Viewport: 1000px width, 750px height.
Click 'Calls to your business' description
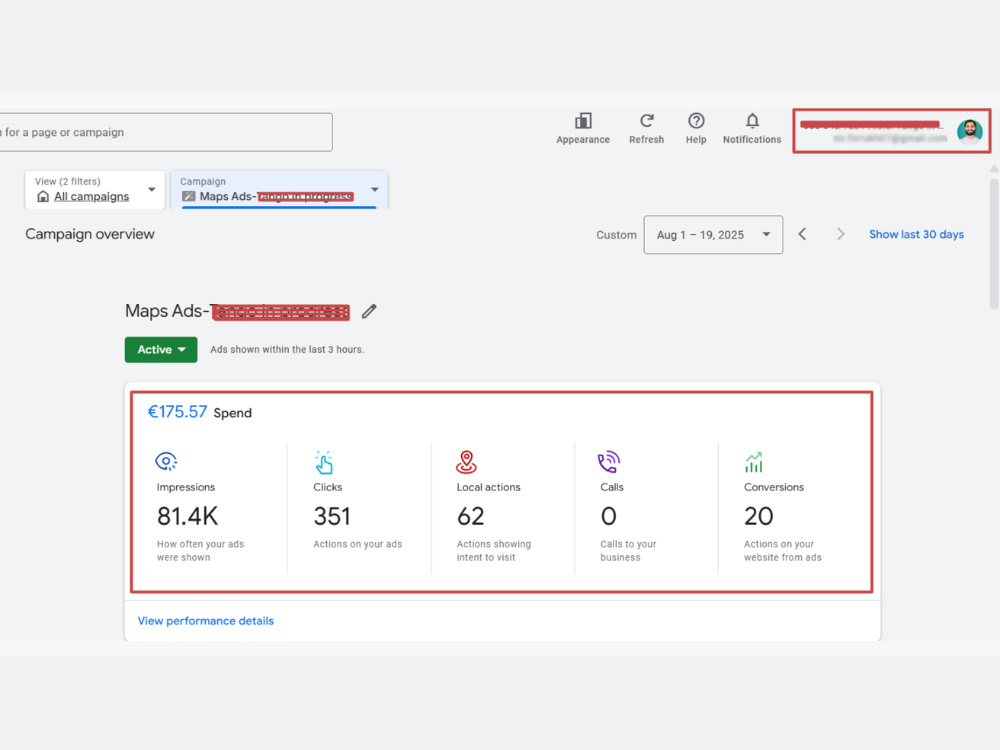point(628,550)
